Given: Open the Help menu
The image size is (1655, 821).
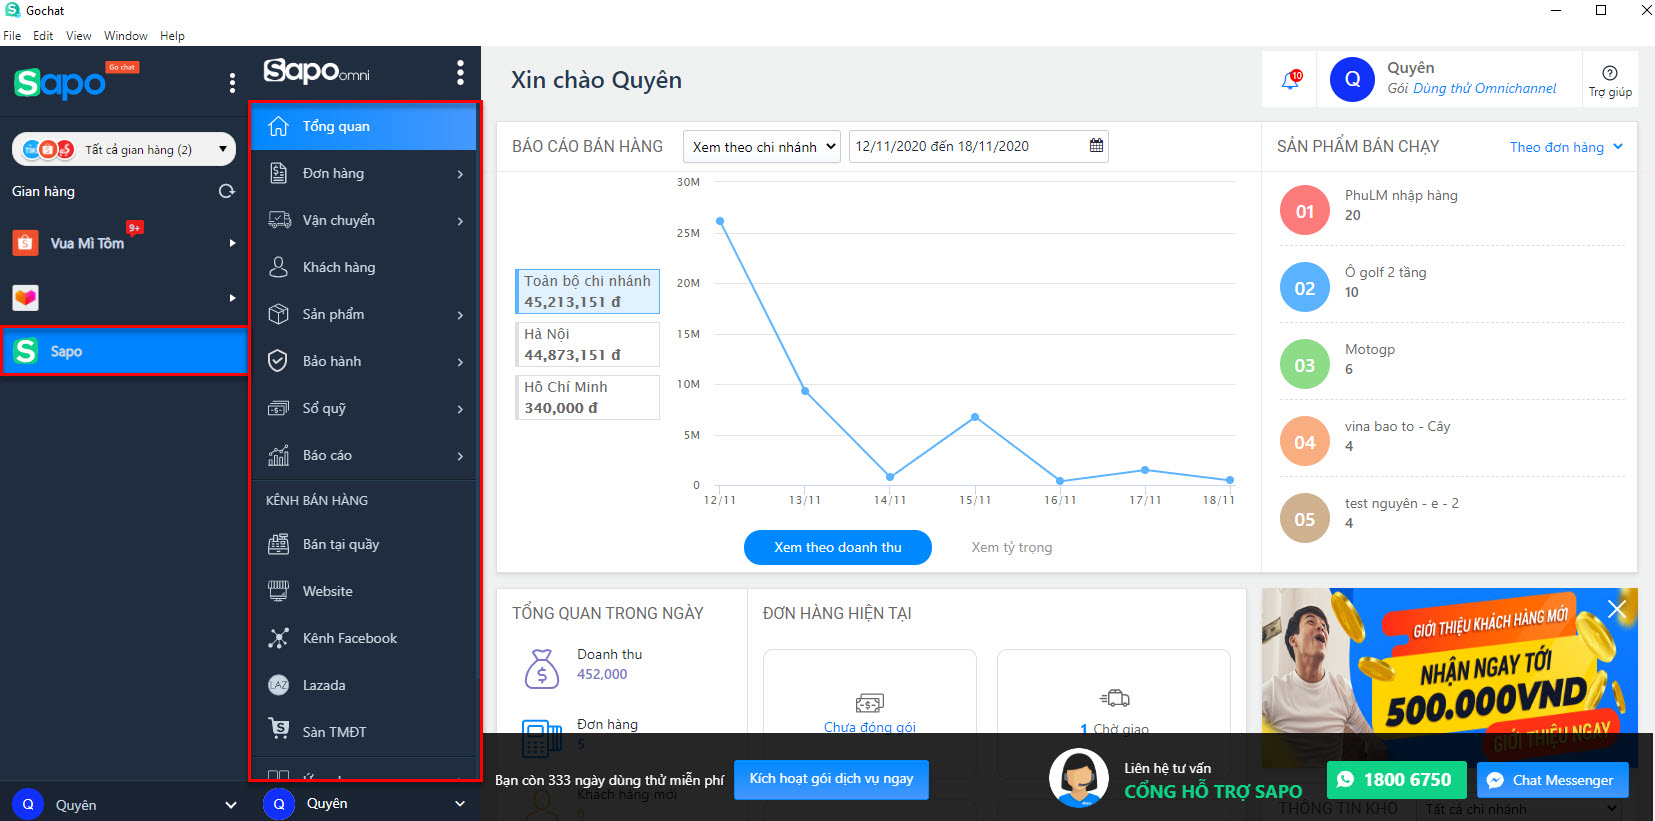Looking at the screenshot, I should [172, 36].
